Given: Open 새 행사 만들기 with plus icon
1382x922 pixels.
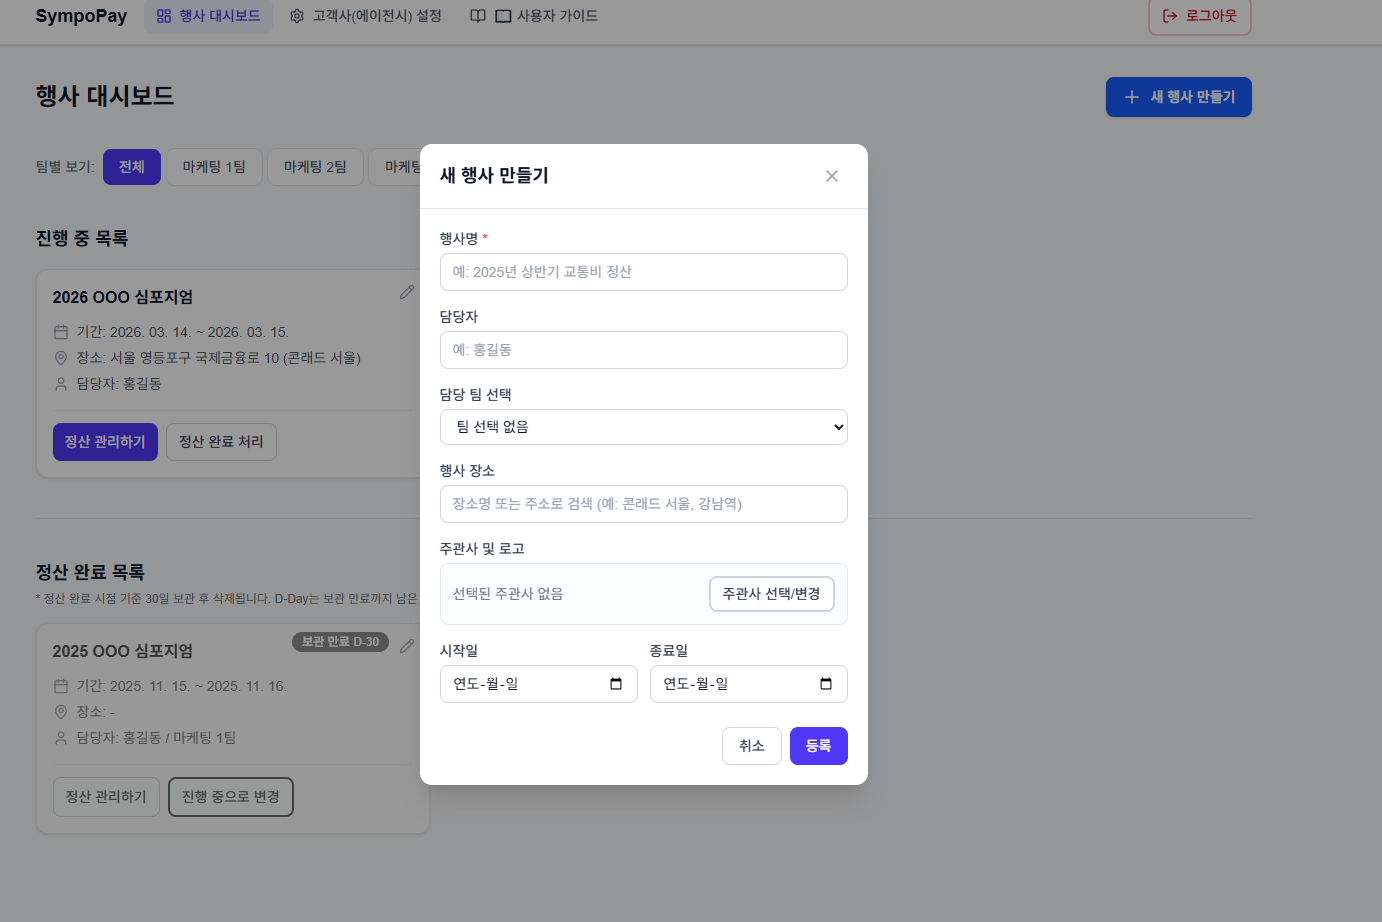Looking at the screenshot, I should 1178,97.
